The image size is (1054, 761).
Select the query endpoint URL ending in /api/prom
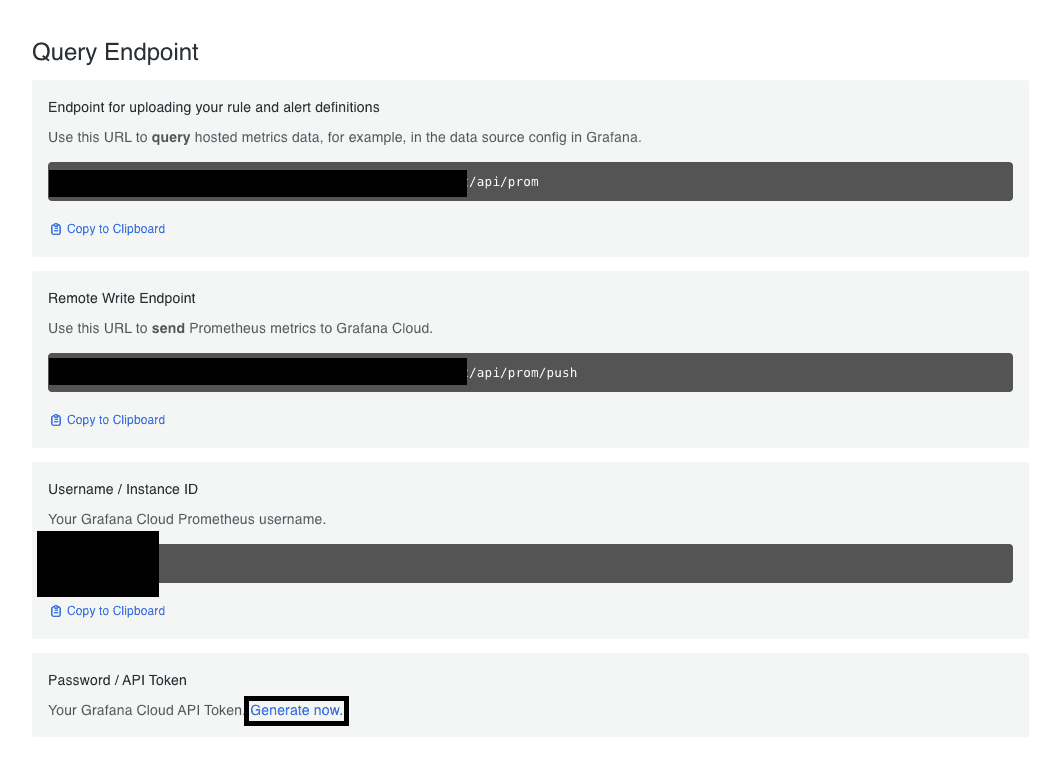click(x=530, y=181)
